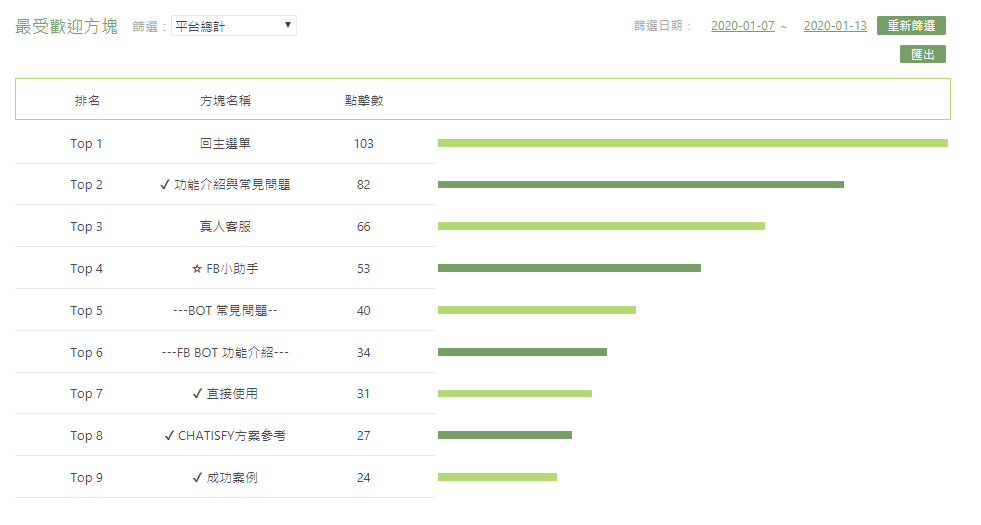Click the 最受歡迎方塊 page title

pos(67,26)
